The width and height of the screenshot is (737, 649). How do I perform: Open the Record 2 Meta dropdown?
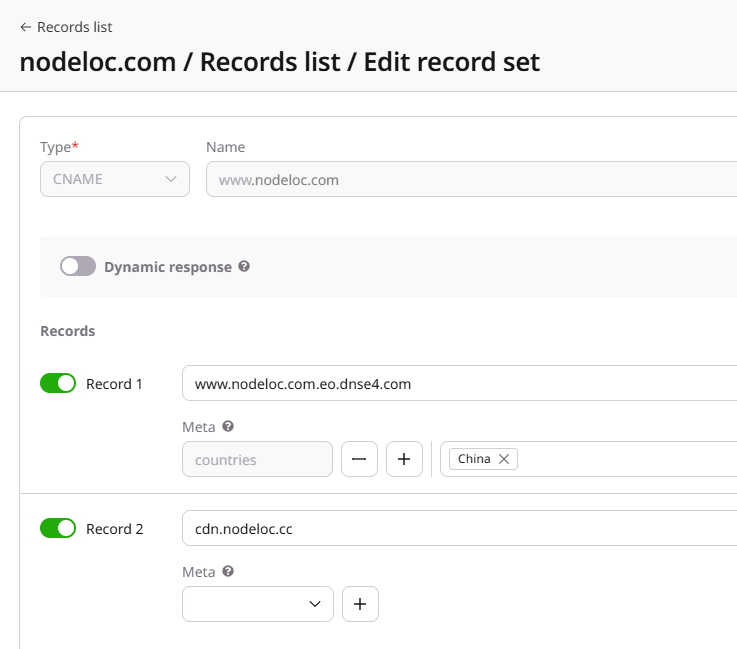(258, 604)
